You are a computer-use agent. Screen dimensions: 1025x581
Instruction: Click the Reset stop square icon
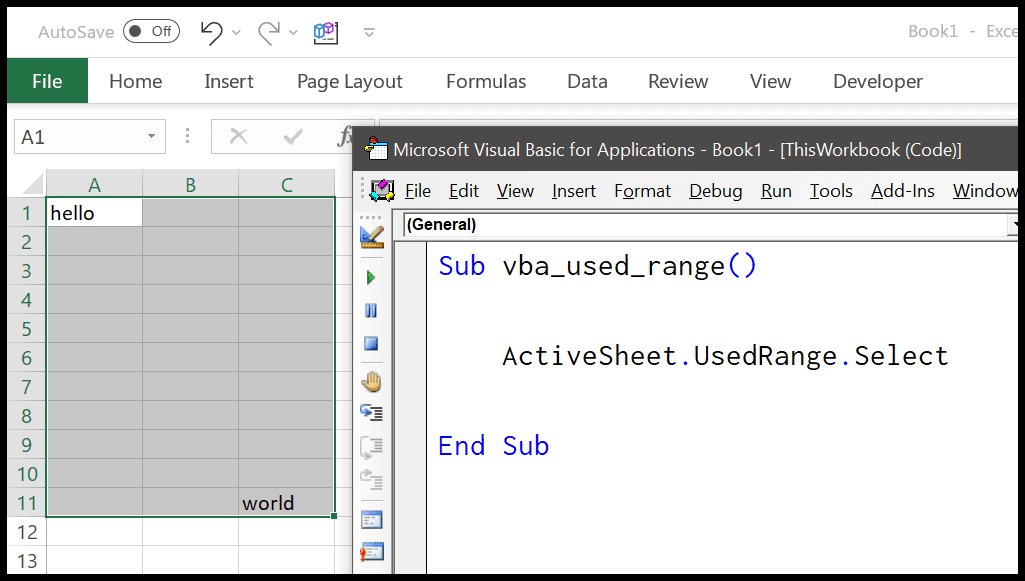(372, 344)
